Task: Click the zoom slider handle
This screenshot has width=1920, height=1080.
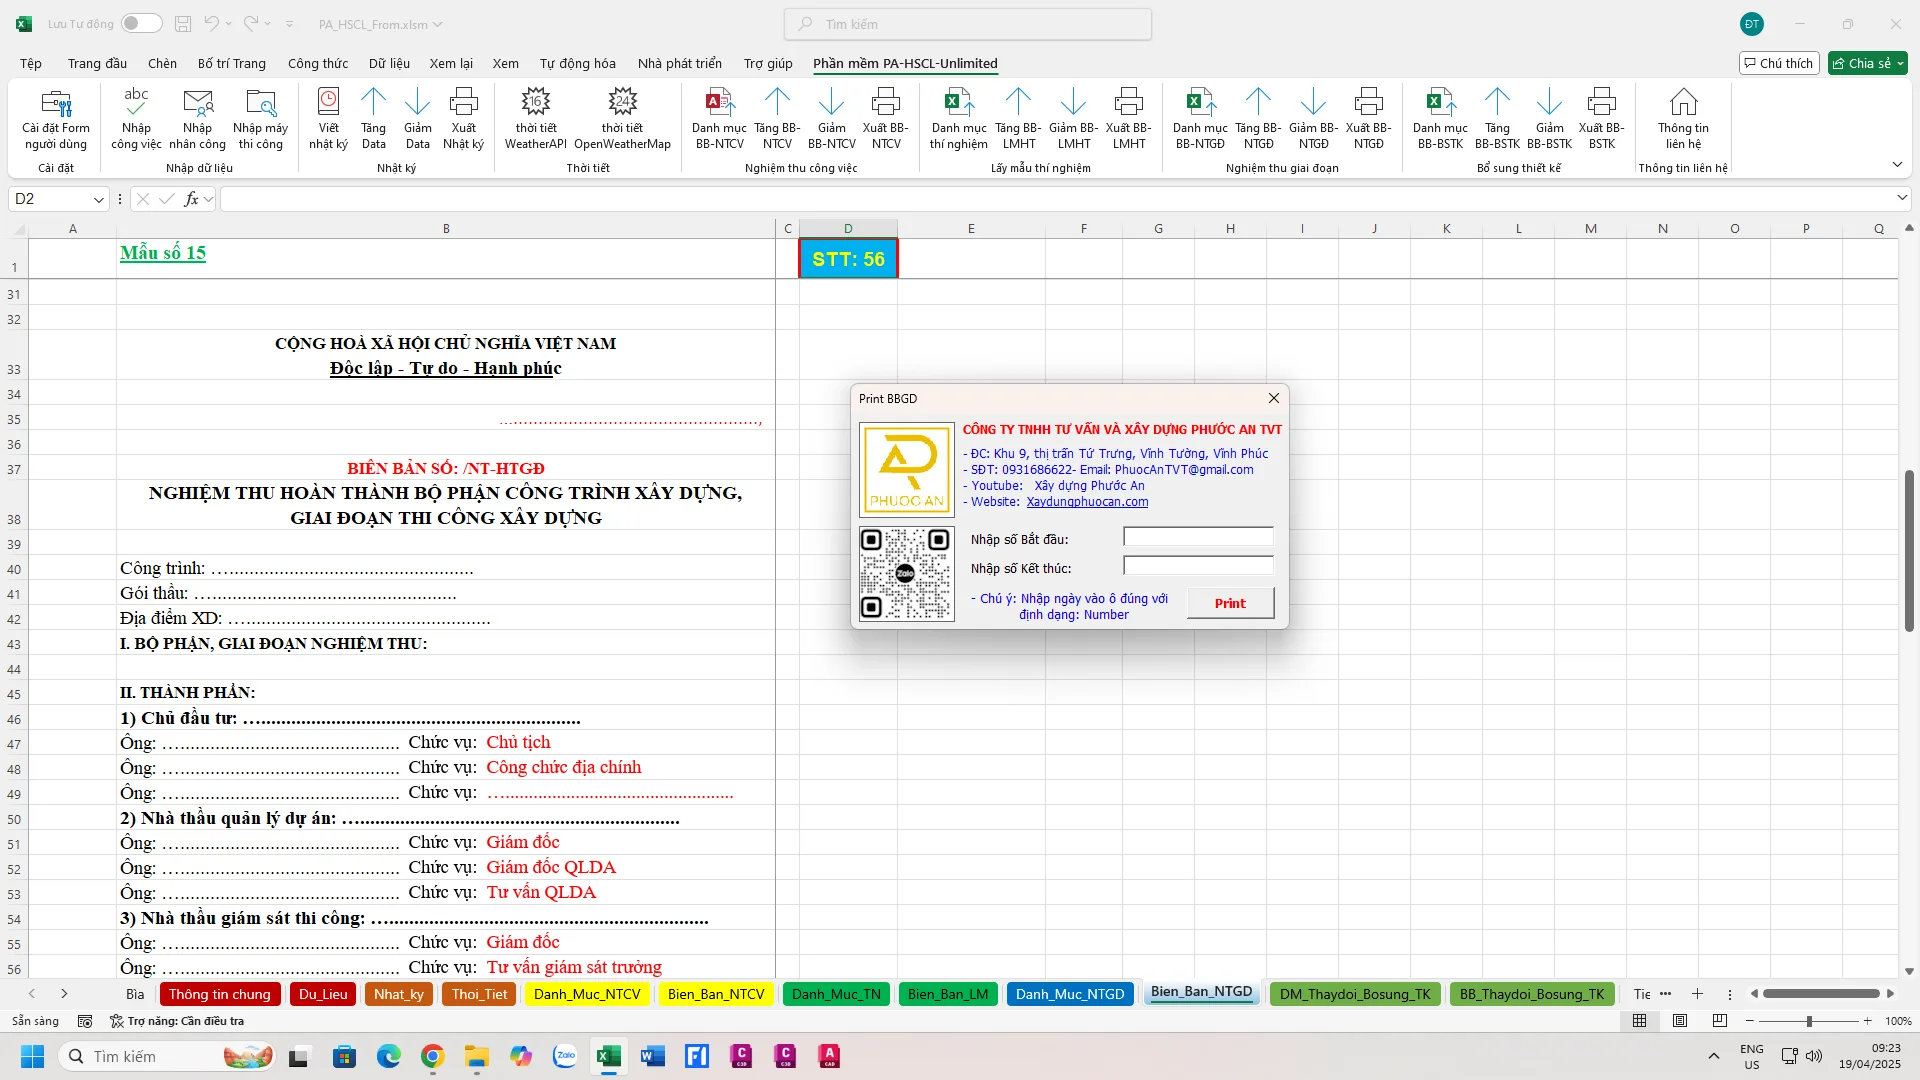Action: 1808,1021
